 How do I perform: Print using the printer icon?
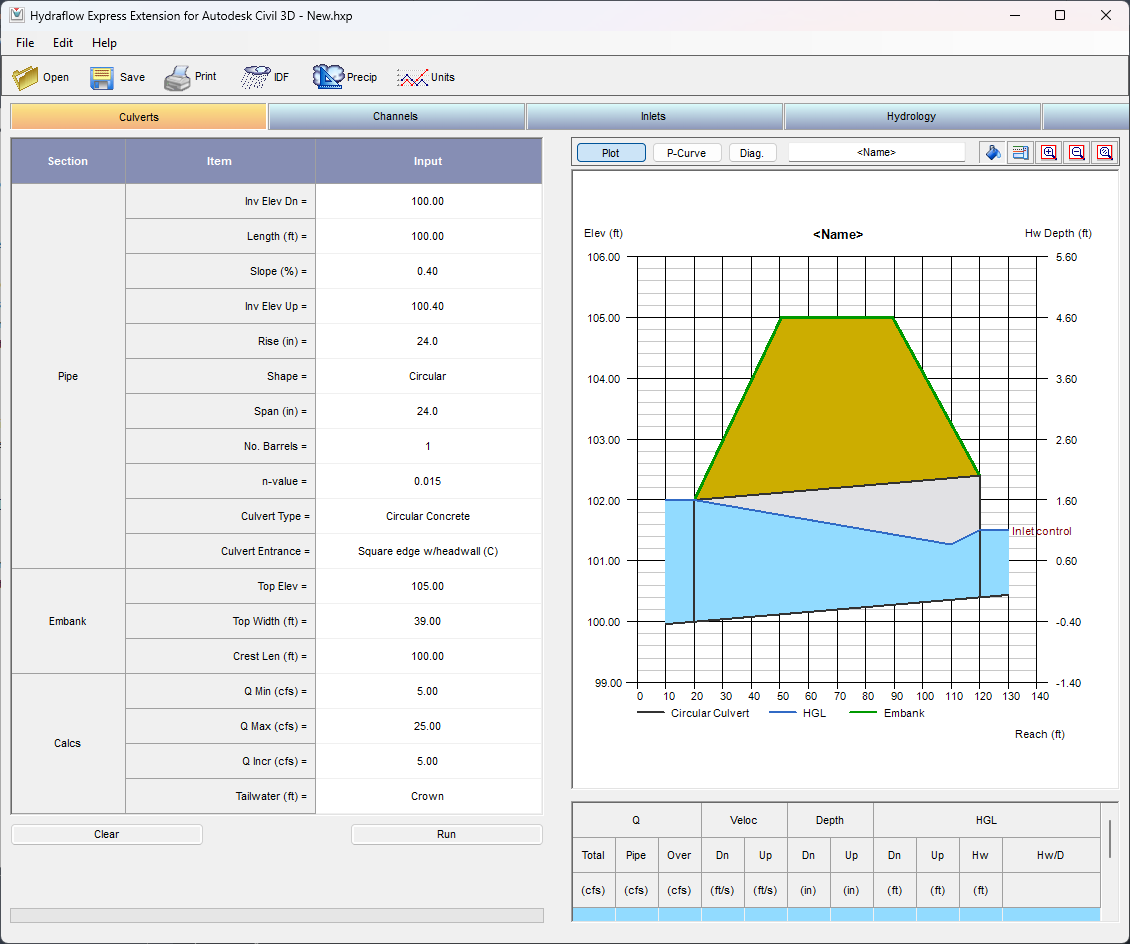click(177, 77)
